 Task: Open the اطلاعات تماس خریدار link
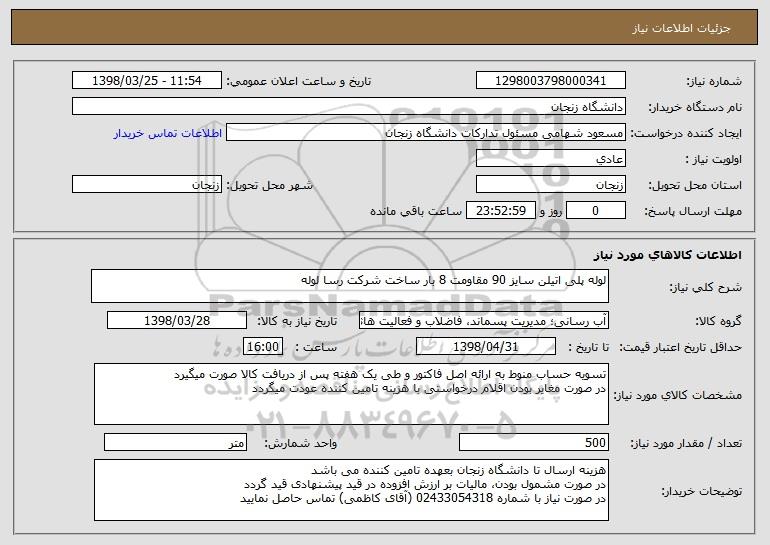(168, 133)
